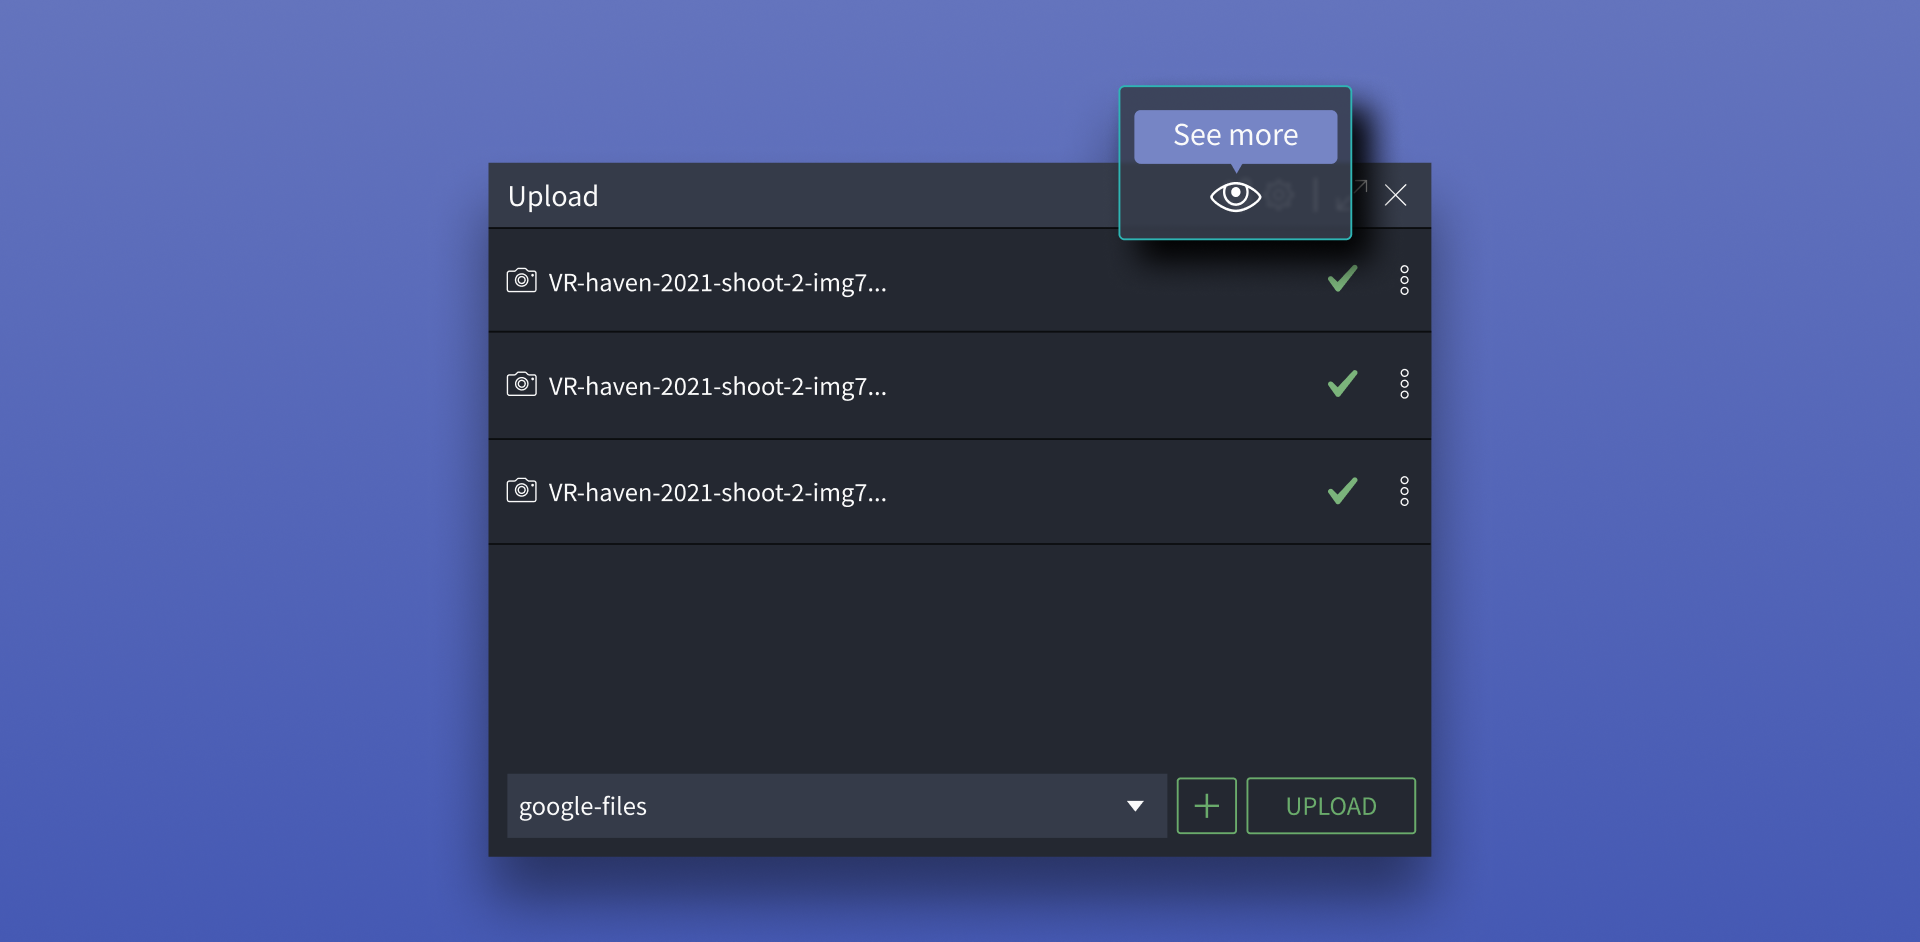Select second VR-haven-2021-shoot-2-img7... file name
1920x942 pixels.
point(717,387)
